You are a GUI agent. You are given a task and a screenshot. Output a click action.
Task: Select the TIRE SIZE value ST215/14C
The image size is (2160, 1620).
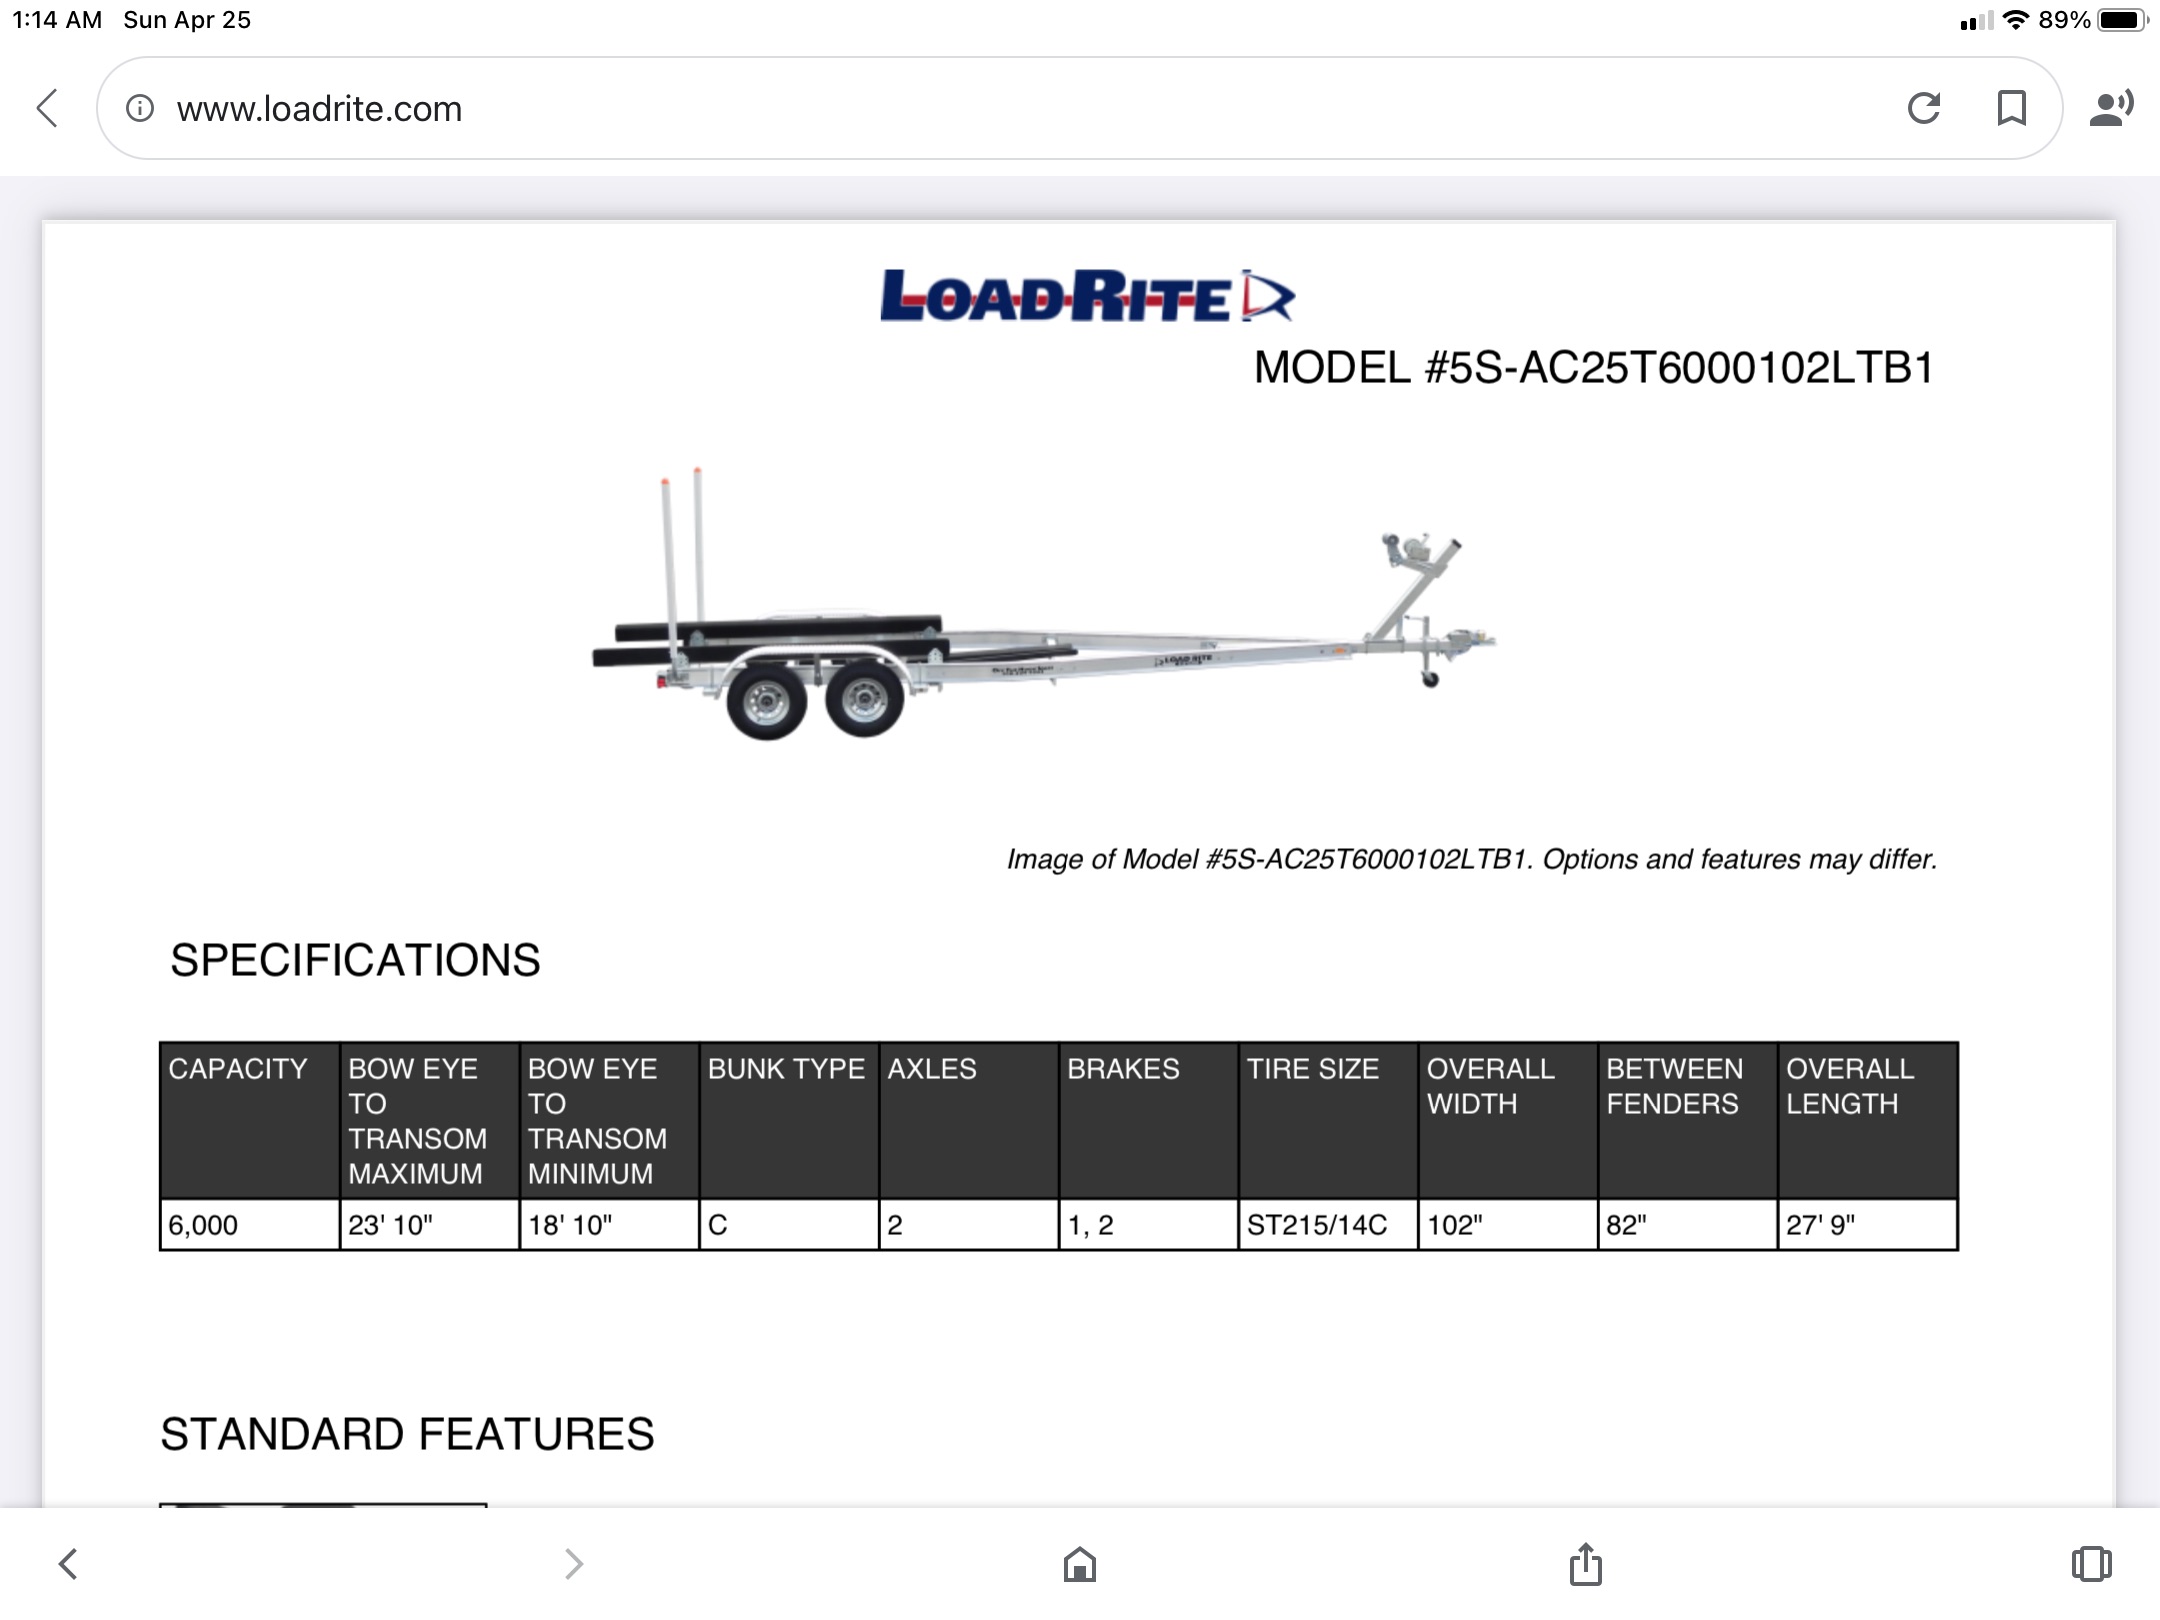click(1316, 1225)
